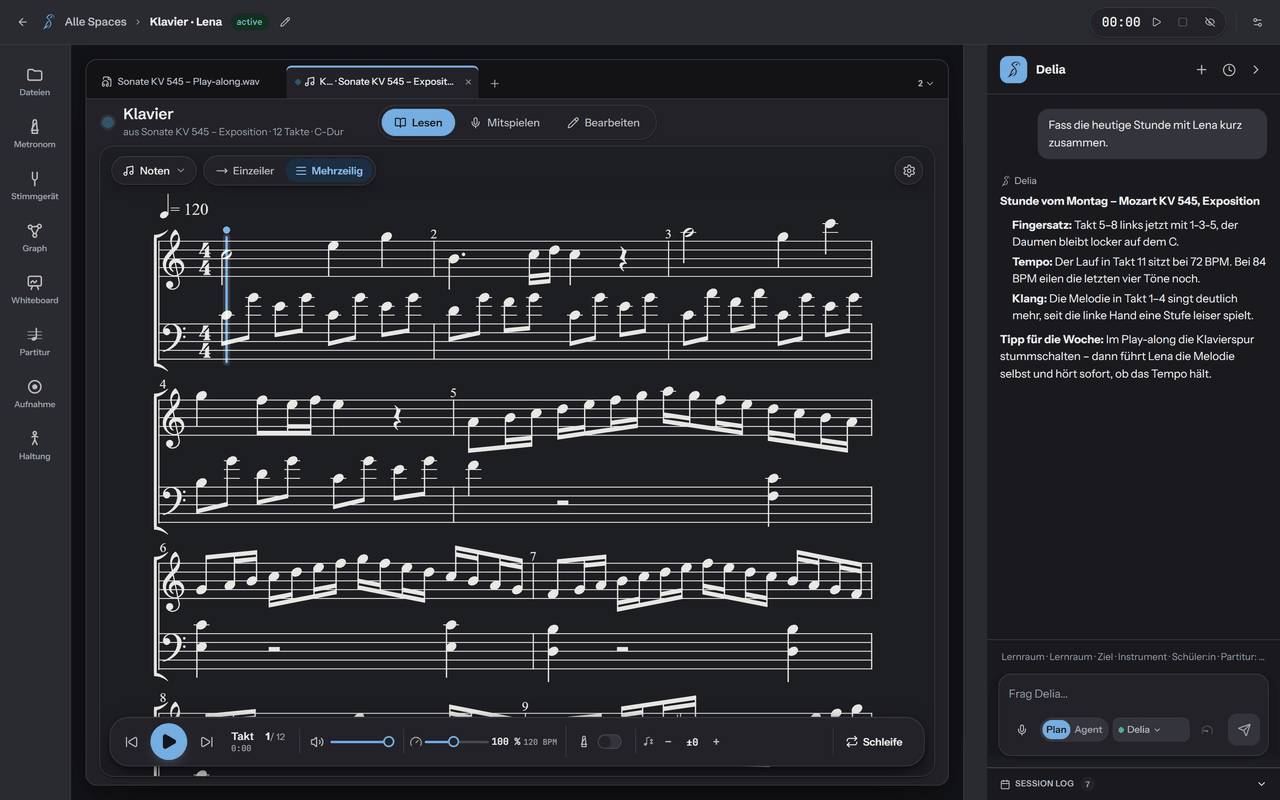The height and width of the screenshot is (800, 1280).
Task: Open the Metronom tool in the sidebar
Action: point(35,134)
